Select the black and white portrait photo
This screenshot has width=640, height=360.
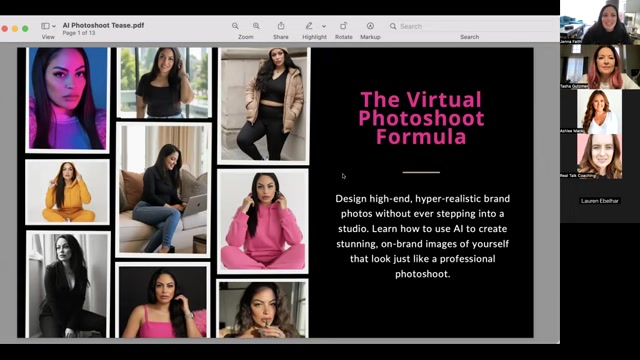point(68,284)
